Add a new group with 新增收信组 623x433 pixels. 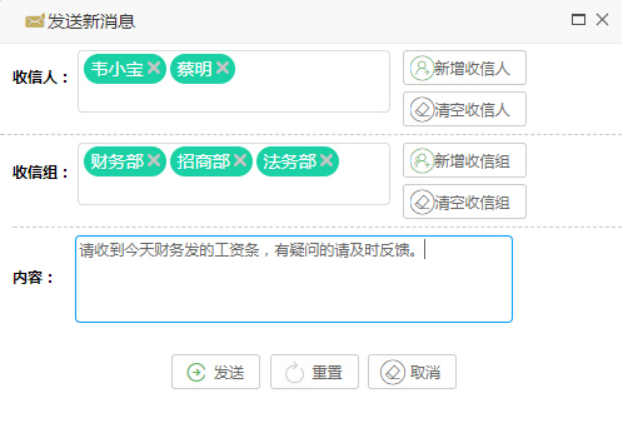coord(464,160)
